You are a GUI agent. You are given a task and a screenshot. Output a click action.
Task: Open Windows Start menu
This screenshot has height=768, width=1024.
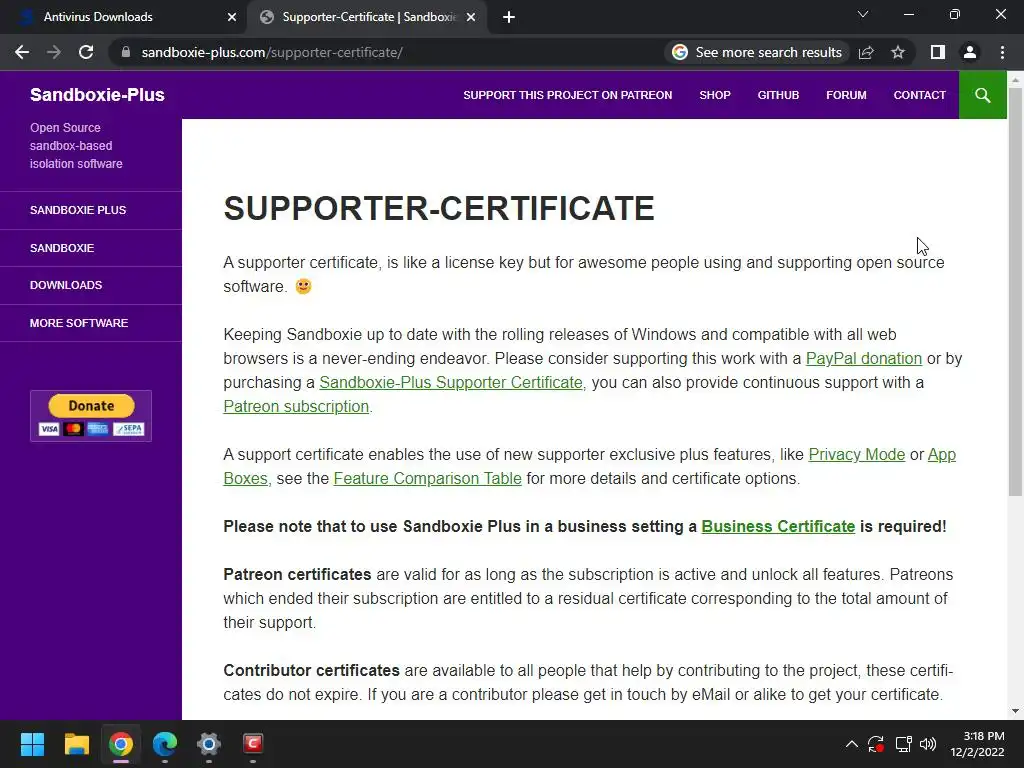[x=32, y=744]
